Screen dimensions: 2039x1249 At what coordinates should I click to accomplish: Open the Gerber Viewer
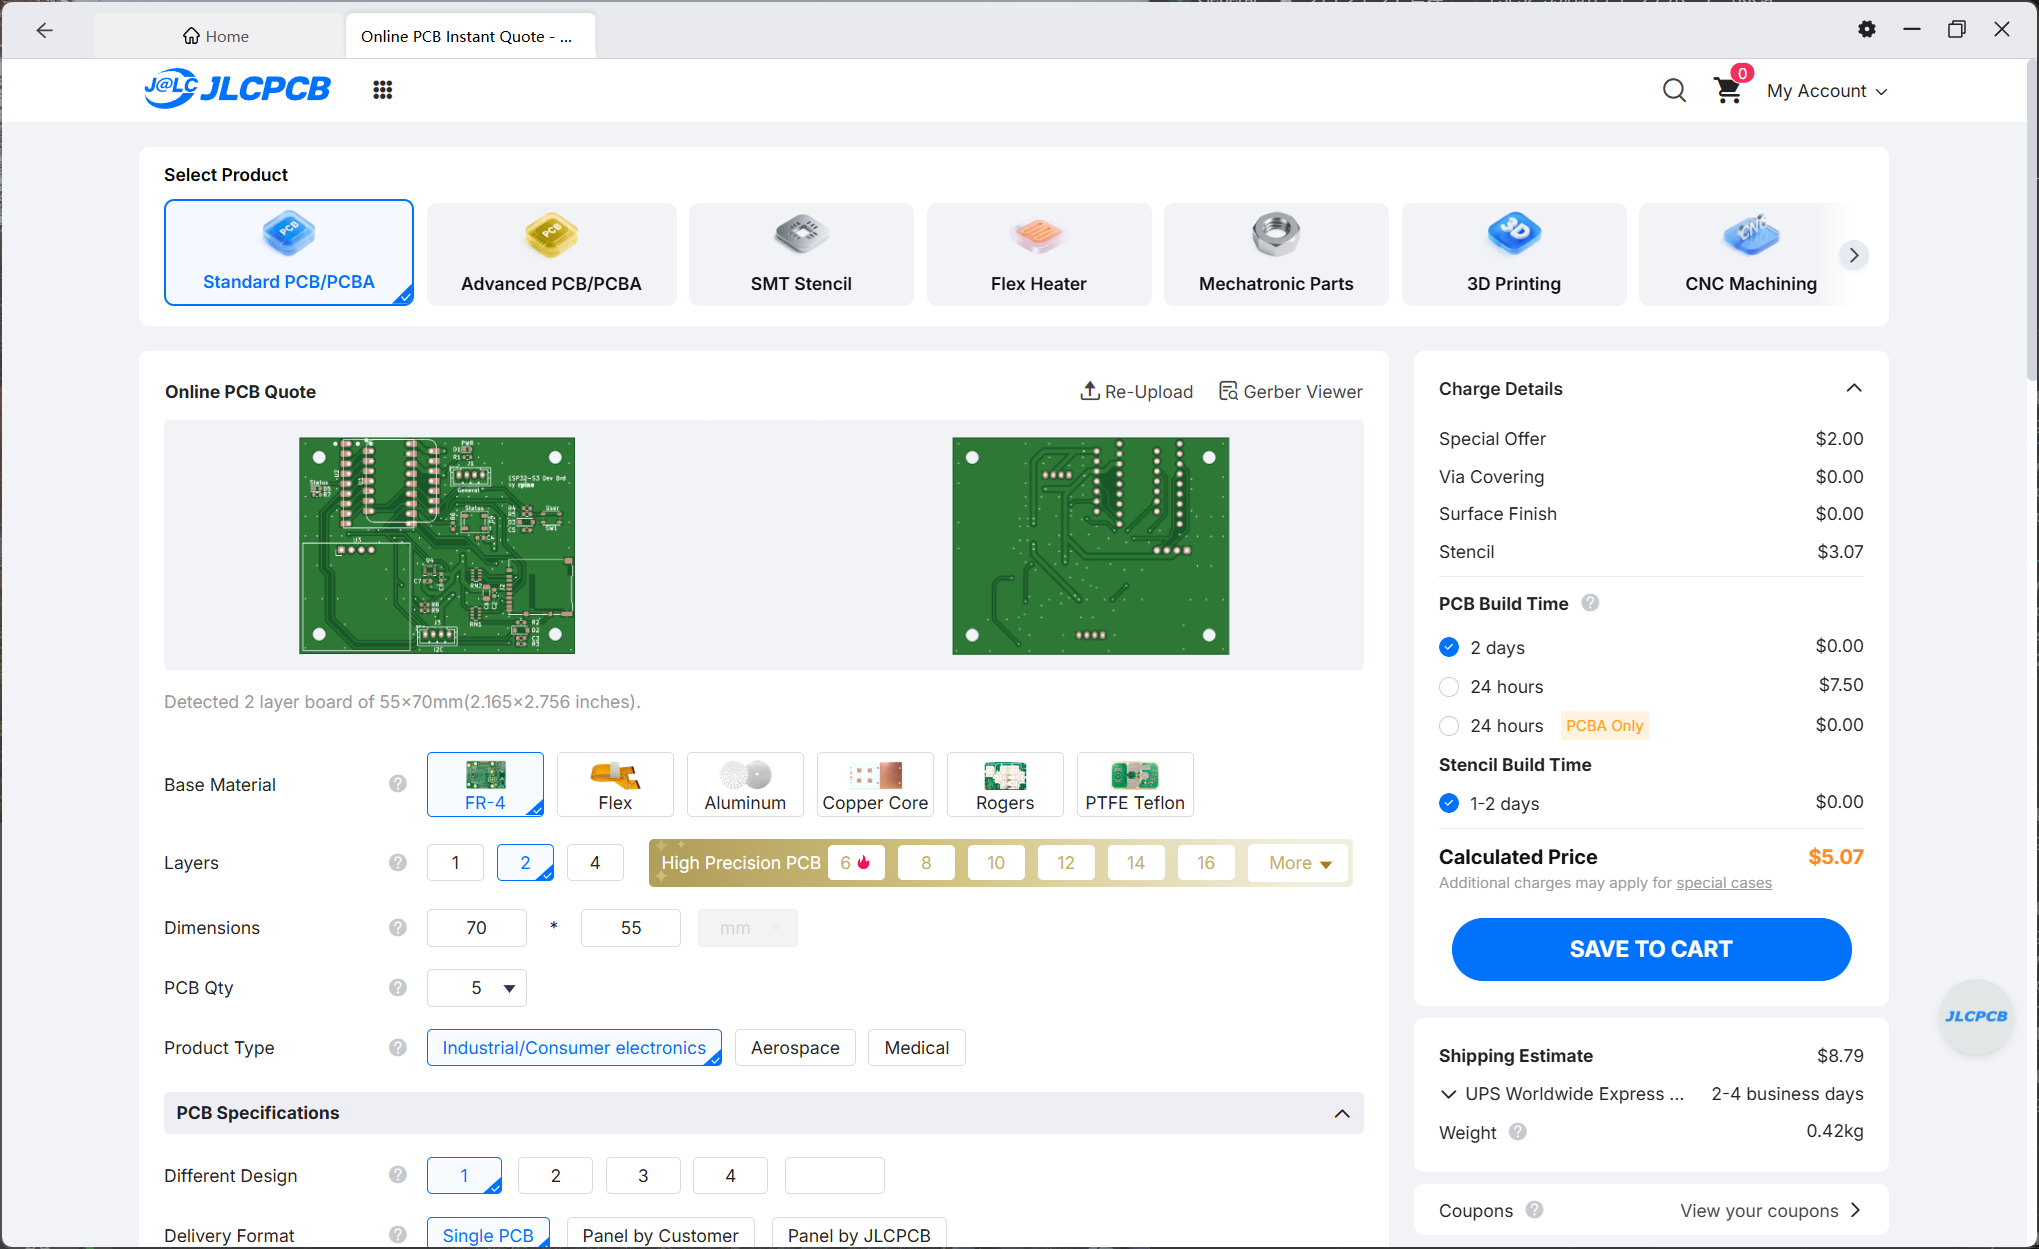point(1291,391)
